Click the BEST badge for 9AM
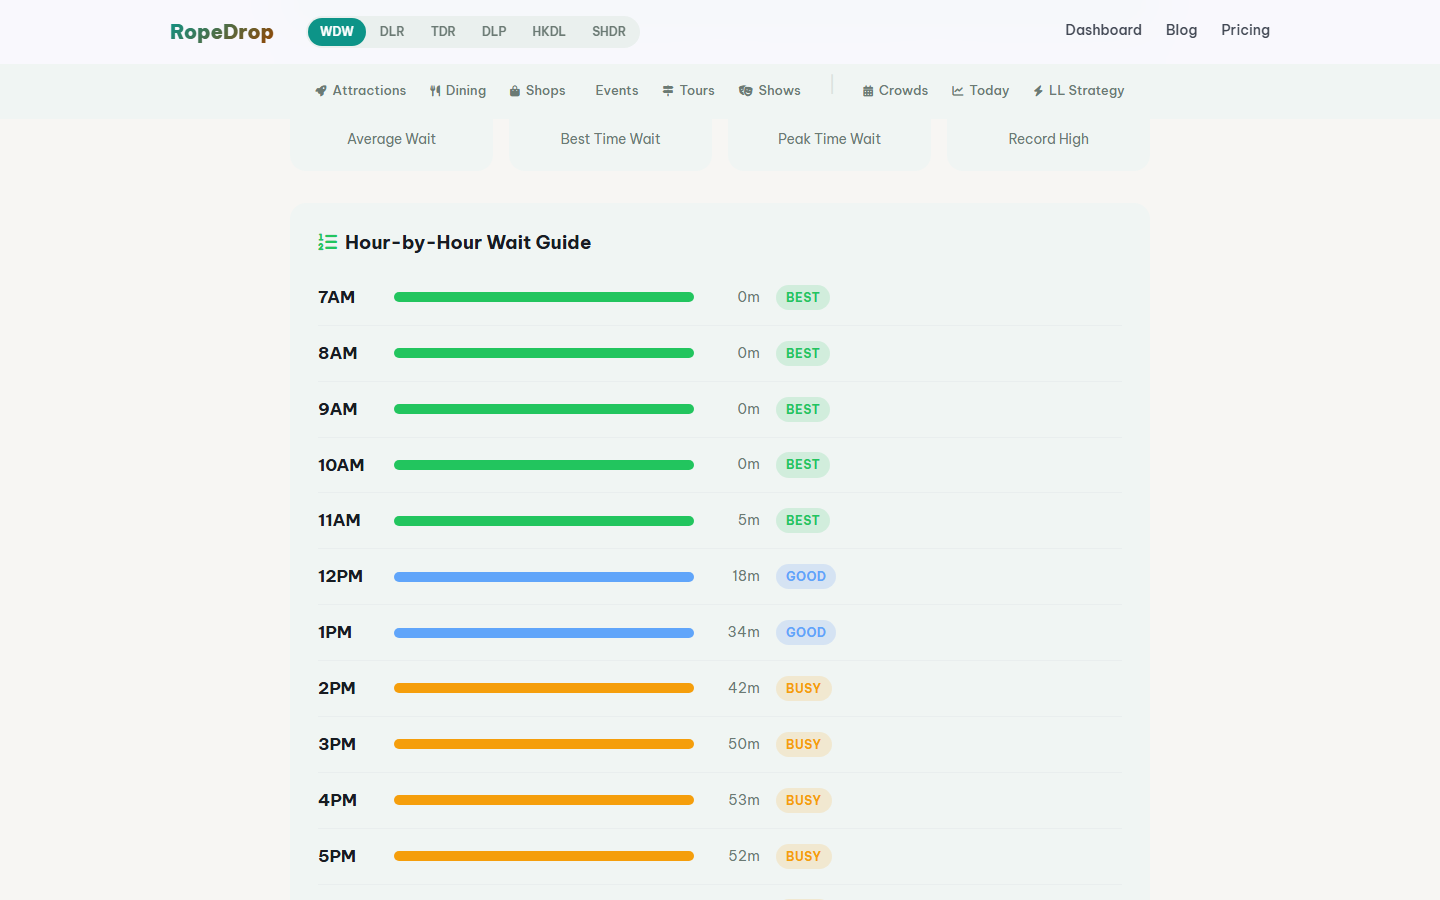This screenshot has width=1440, height=900. (x=803, y=409)
